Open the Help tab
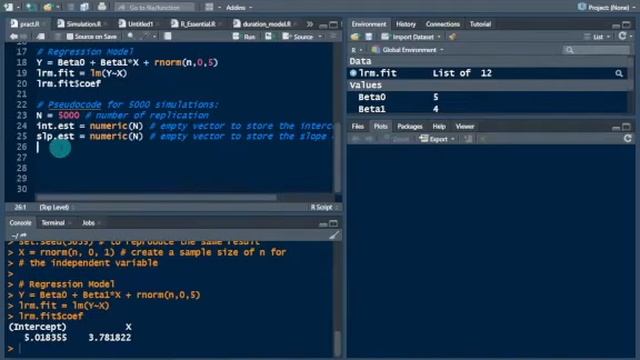The height and width of the screenshot is (360, 640). click(x=439, y=127)
